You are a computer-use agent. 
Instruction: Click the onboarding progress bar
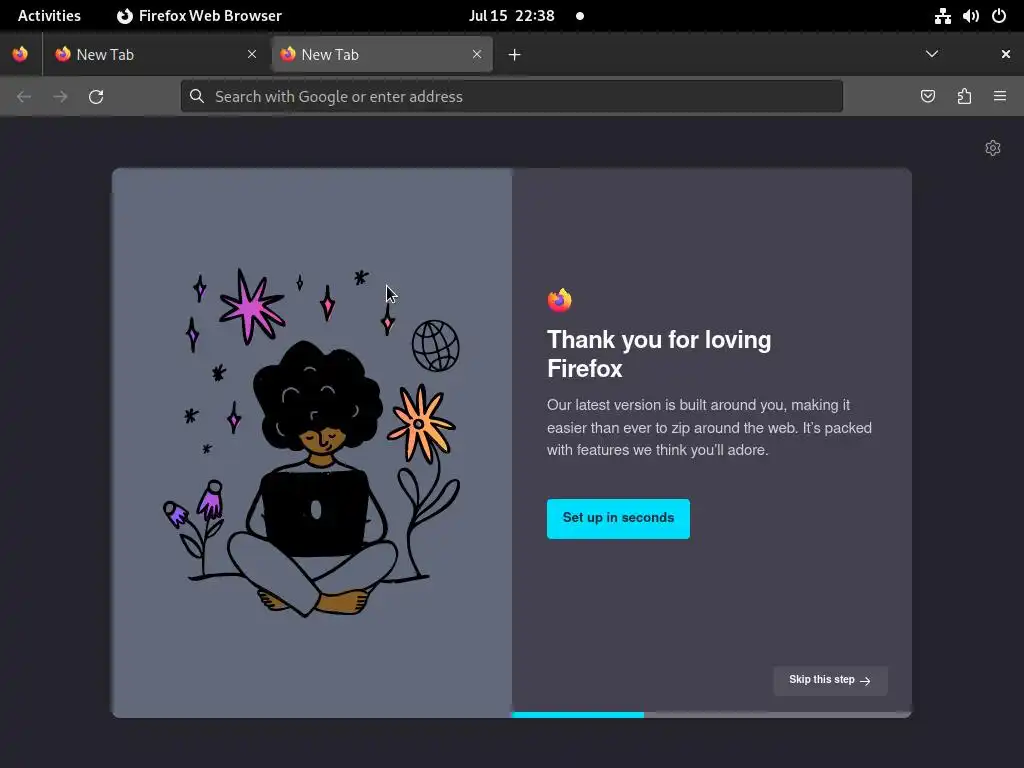point(712,715)
